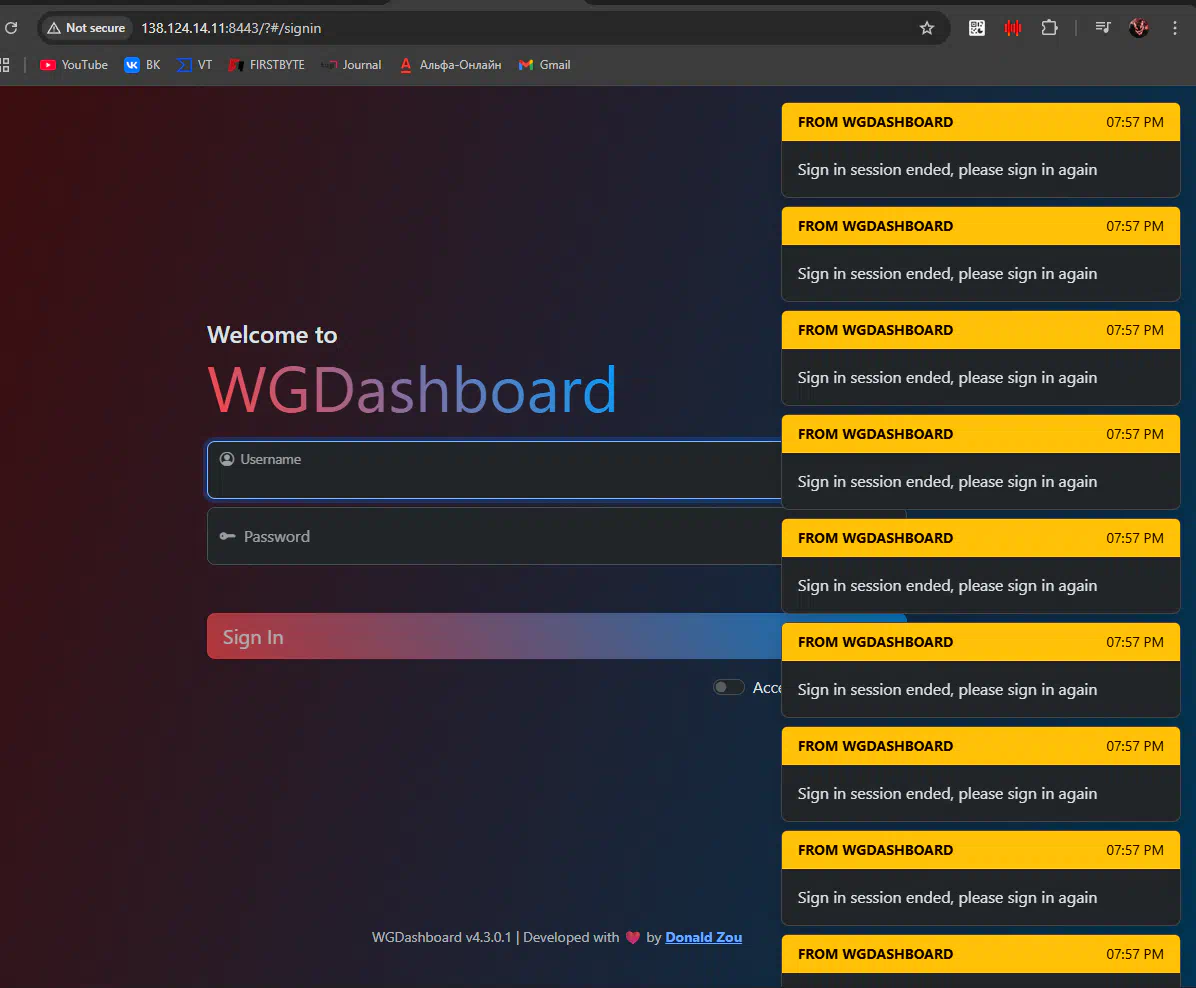
Task: Click the browser profile avatar
Action: [1139, 28]
